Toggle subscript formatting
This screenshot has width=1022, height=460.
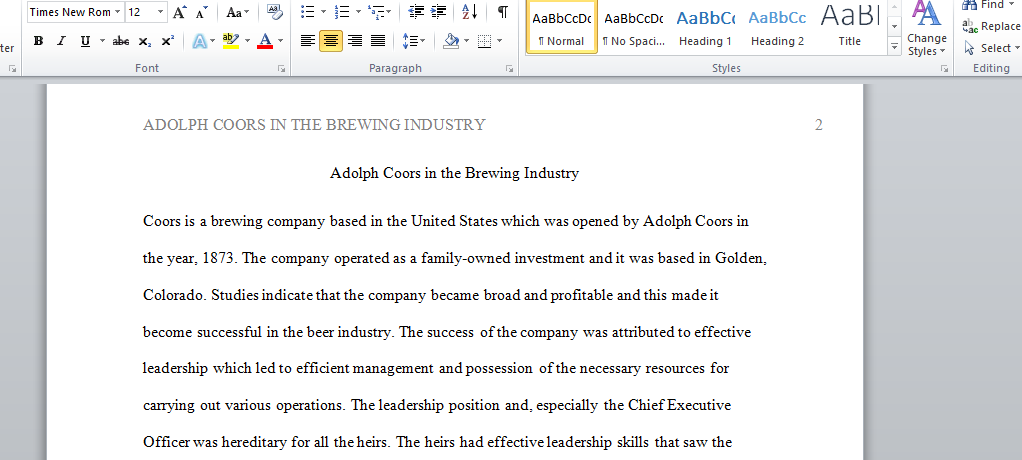point(145,41)
